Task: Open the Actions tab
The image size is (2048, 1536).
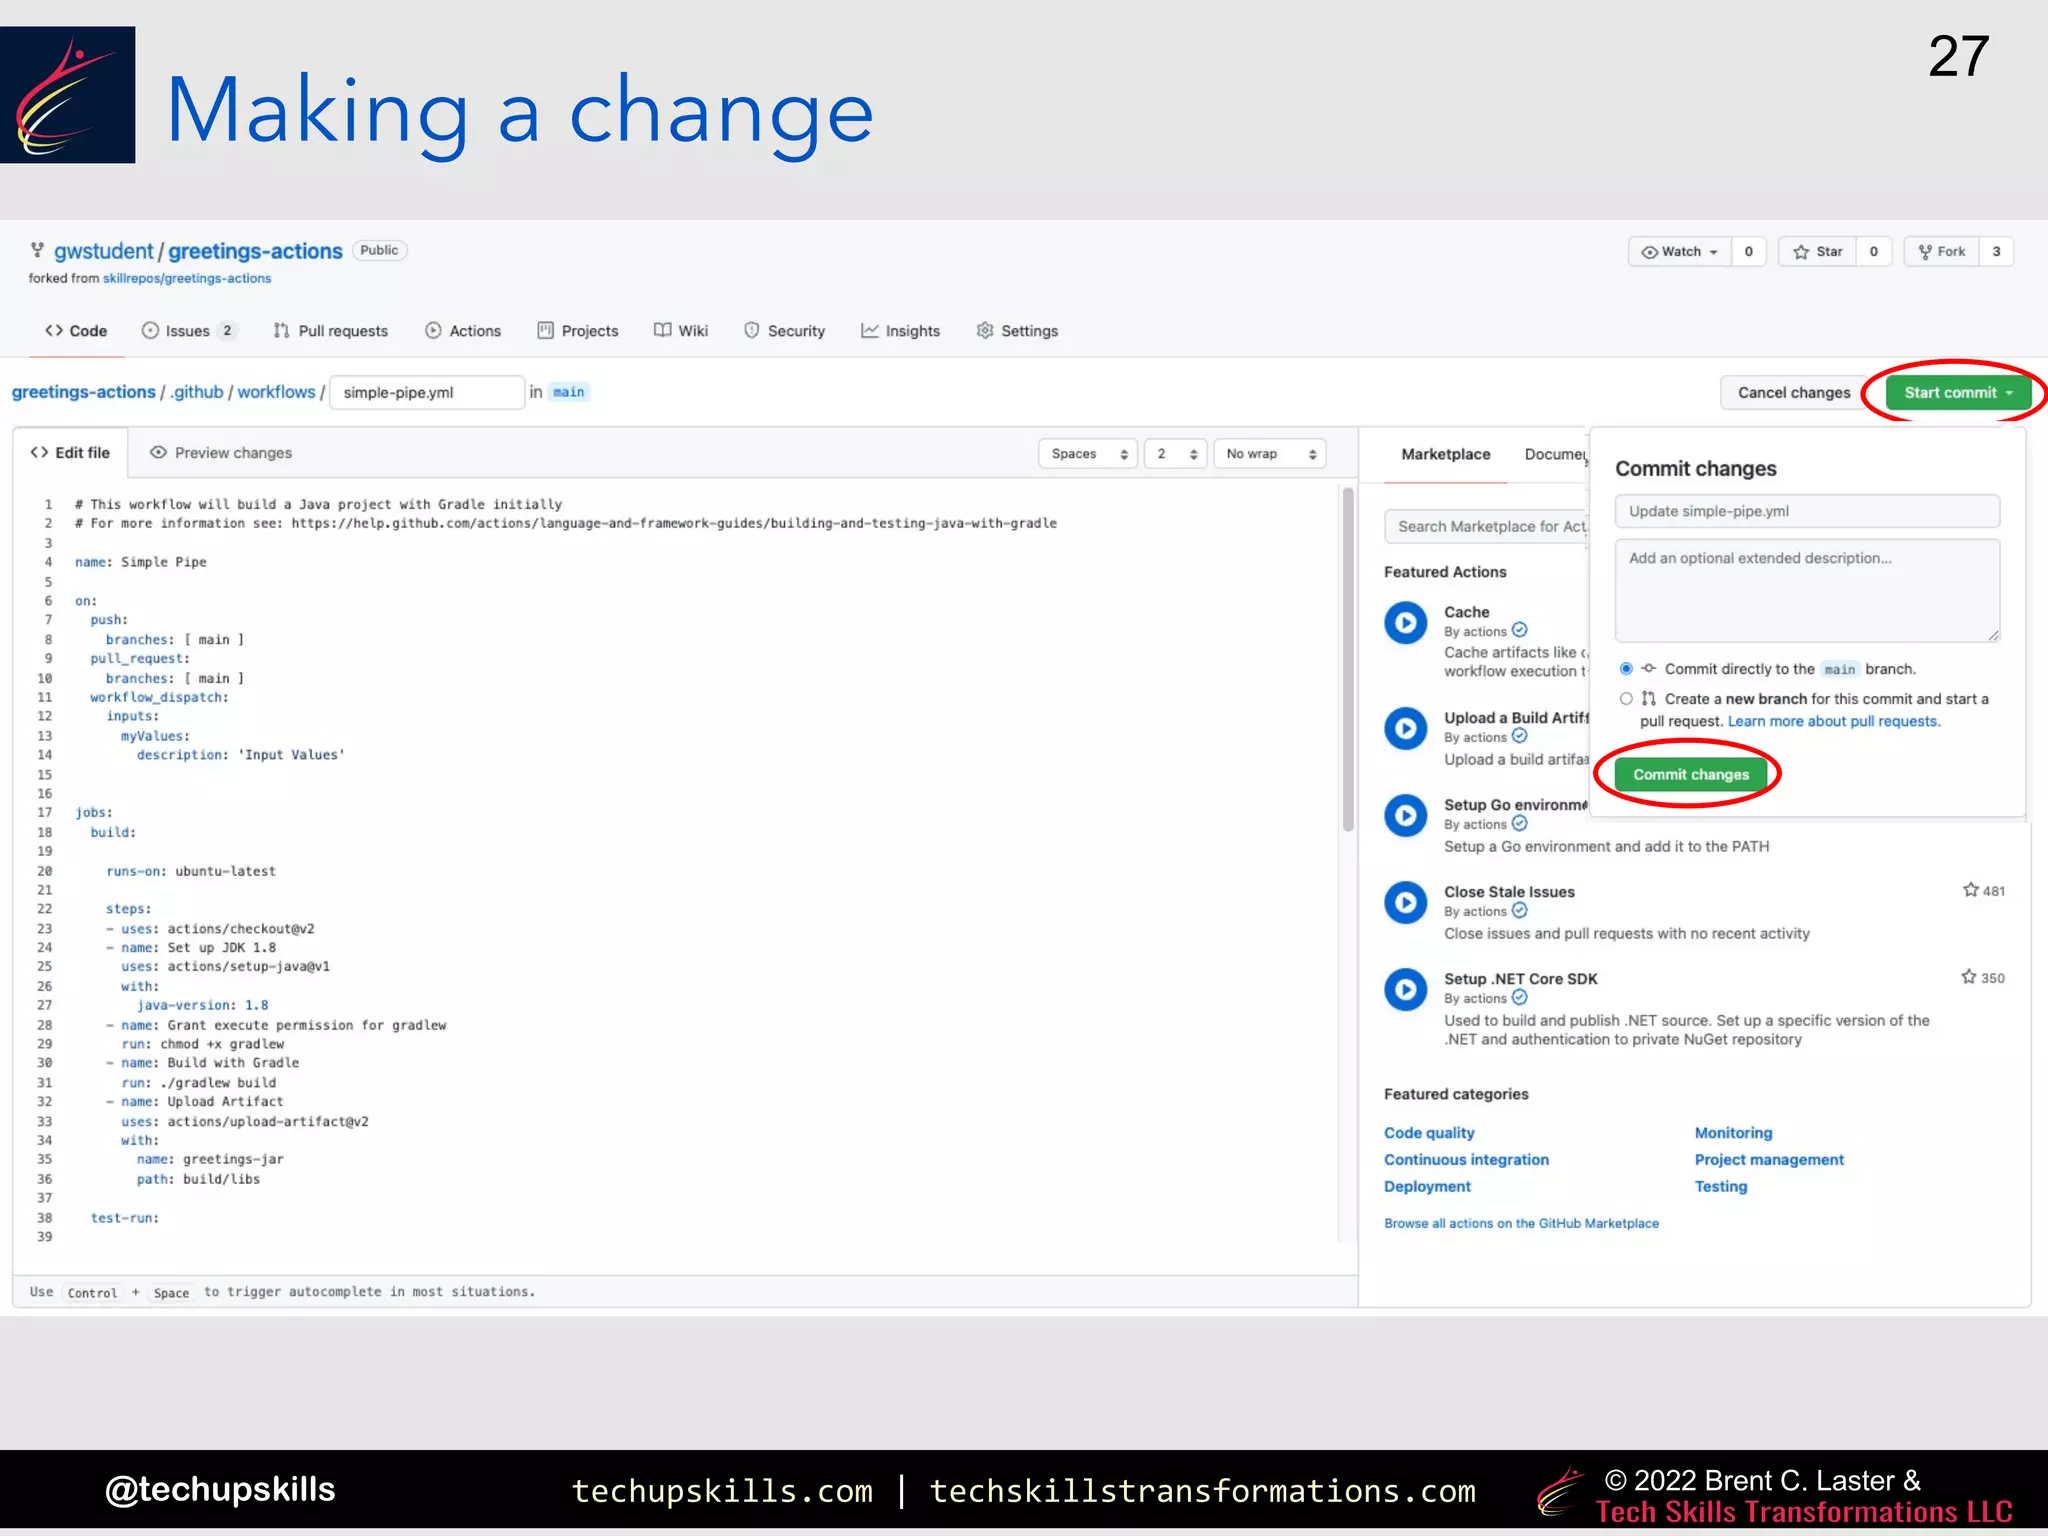Action: pyautogui.click(x=463, y=331)
